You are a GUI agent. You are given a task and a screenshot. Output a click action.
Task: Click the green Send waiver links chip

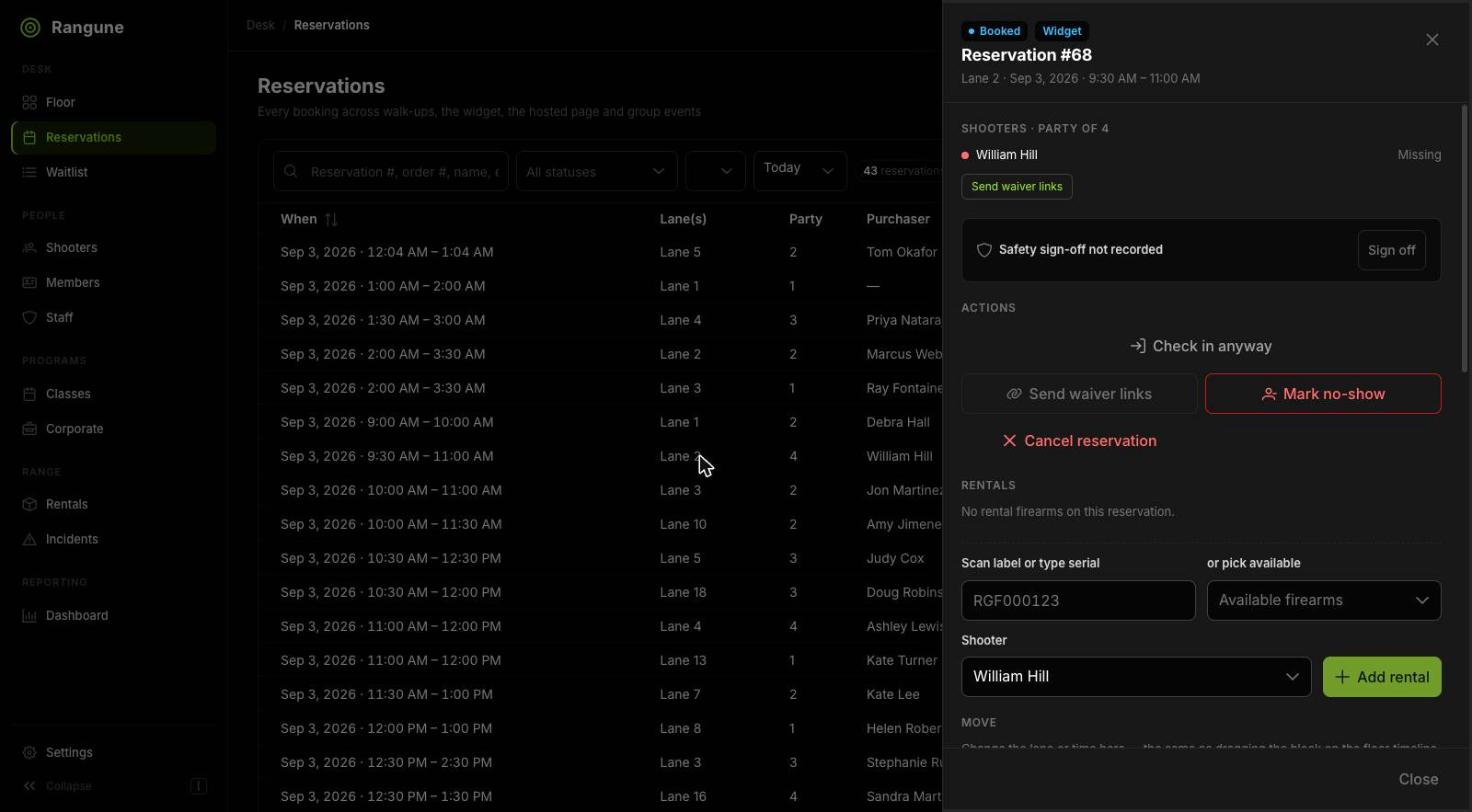click(x=1017, y=187)
